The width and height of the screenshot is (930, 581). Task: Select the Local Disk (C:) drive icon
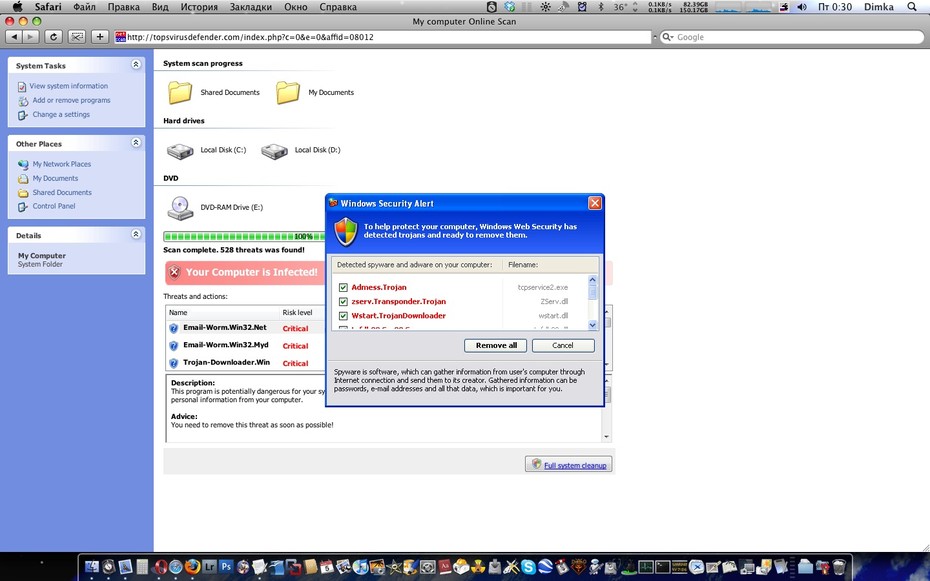[180, 151]
